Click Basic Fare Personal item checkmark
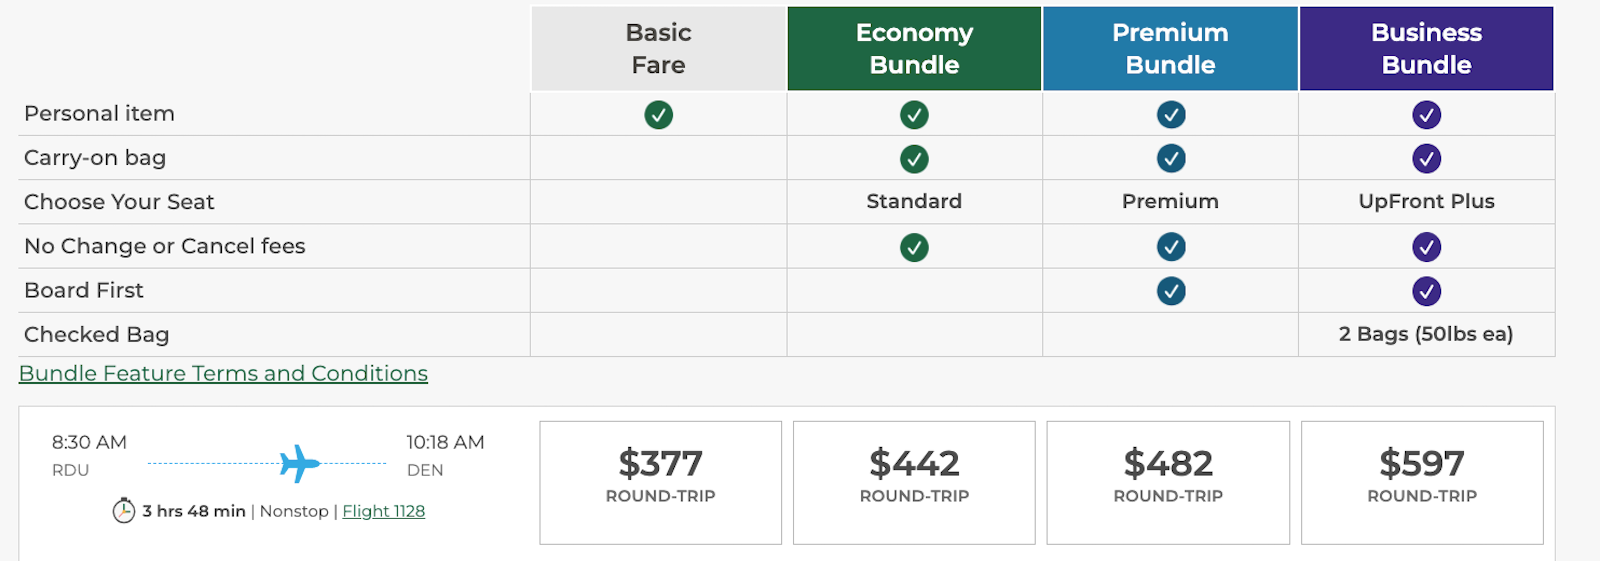This screenshot has height=561, width=1600. coord(658,115)
